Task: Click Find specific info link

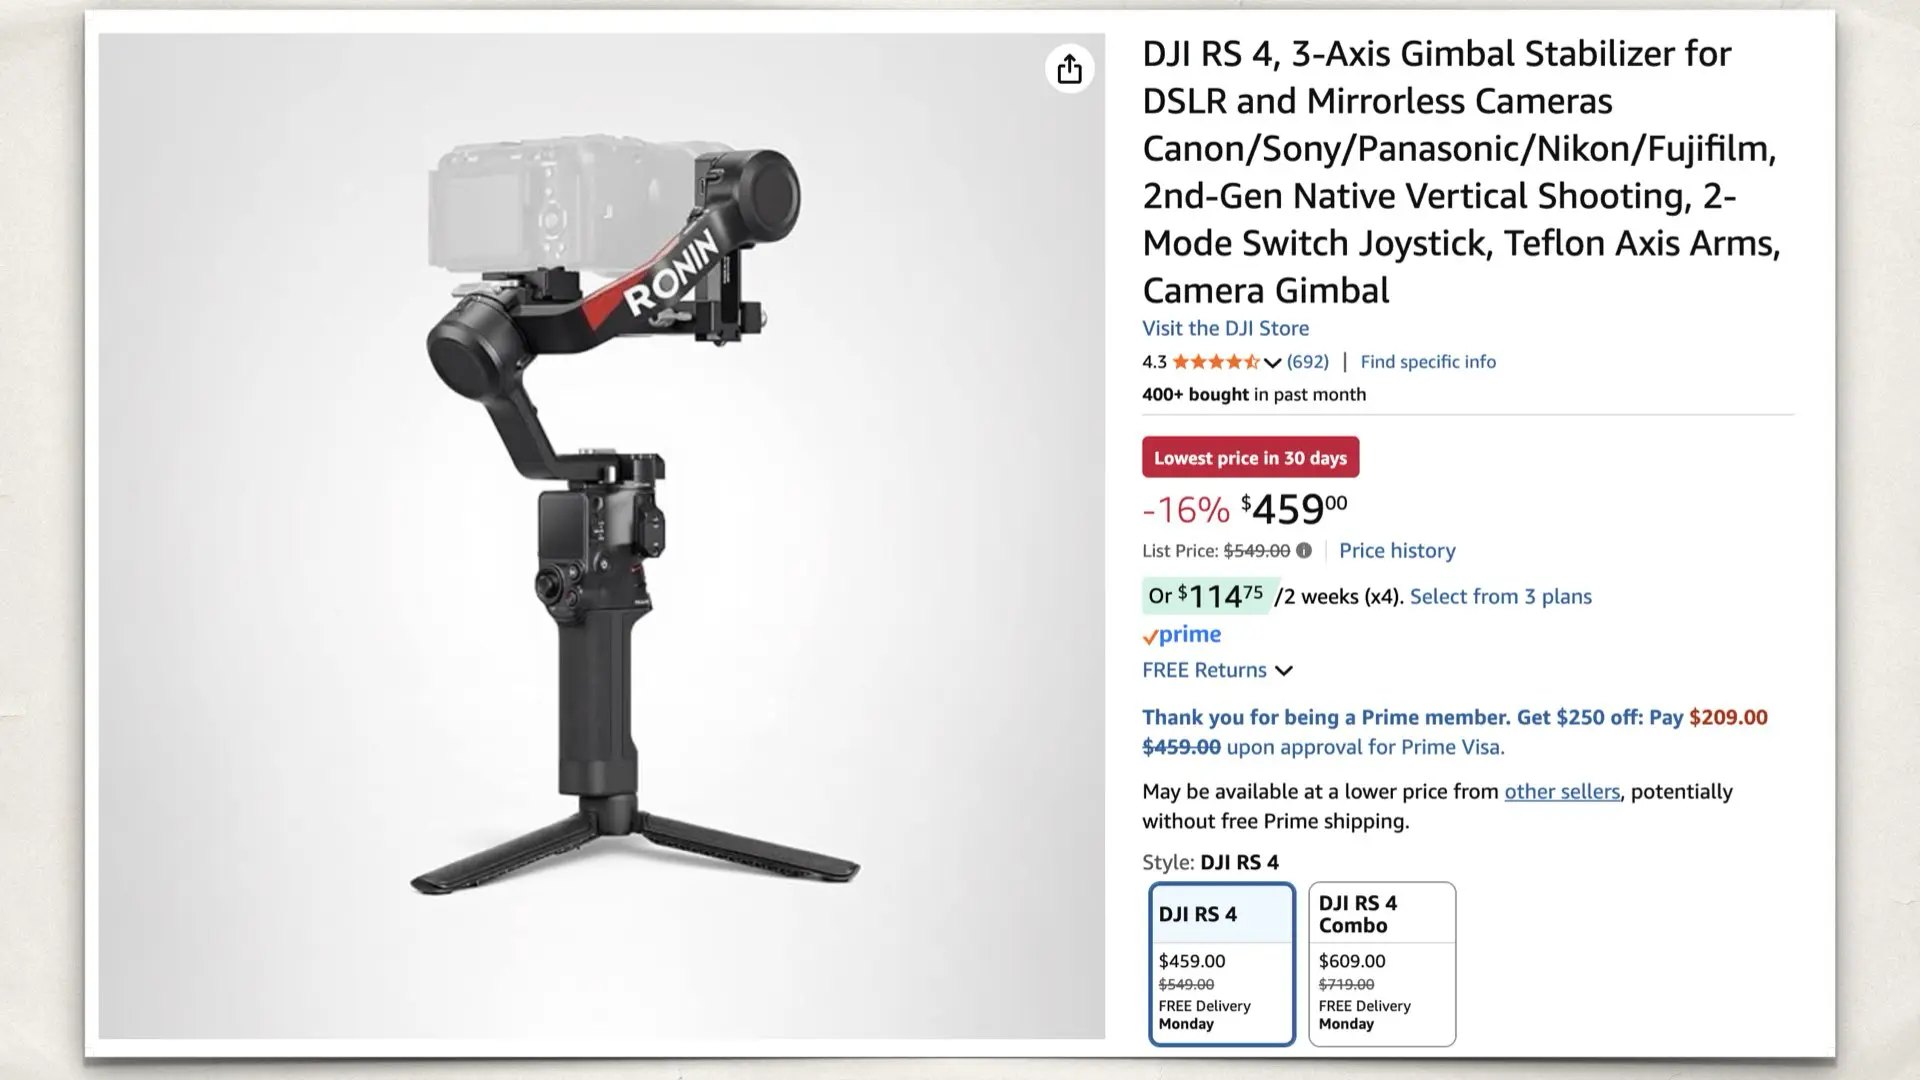Action: (1428, 362)
